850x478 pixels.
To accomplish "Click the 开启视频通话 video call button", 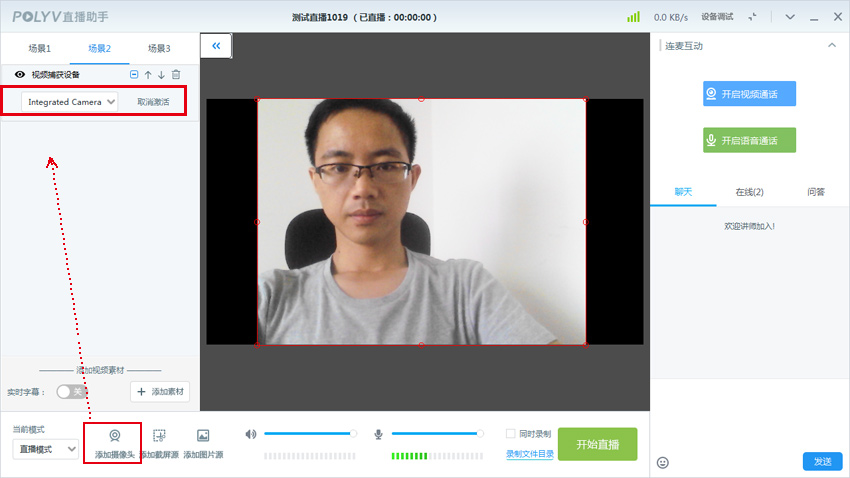I will [x=749, y=94].
